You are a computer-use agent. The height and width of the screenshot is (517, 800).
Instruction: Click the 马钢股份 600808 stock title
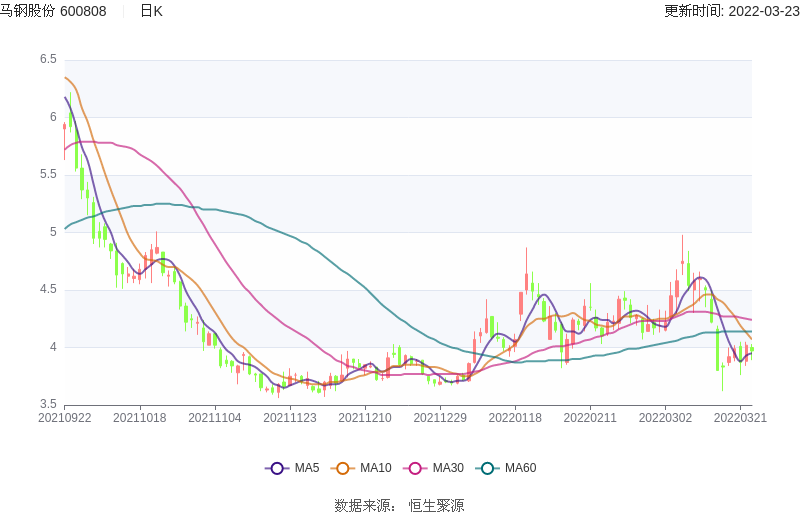54,11
